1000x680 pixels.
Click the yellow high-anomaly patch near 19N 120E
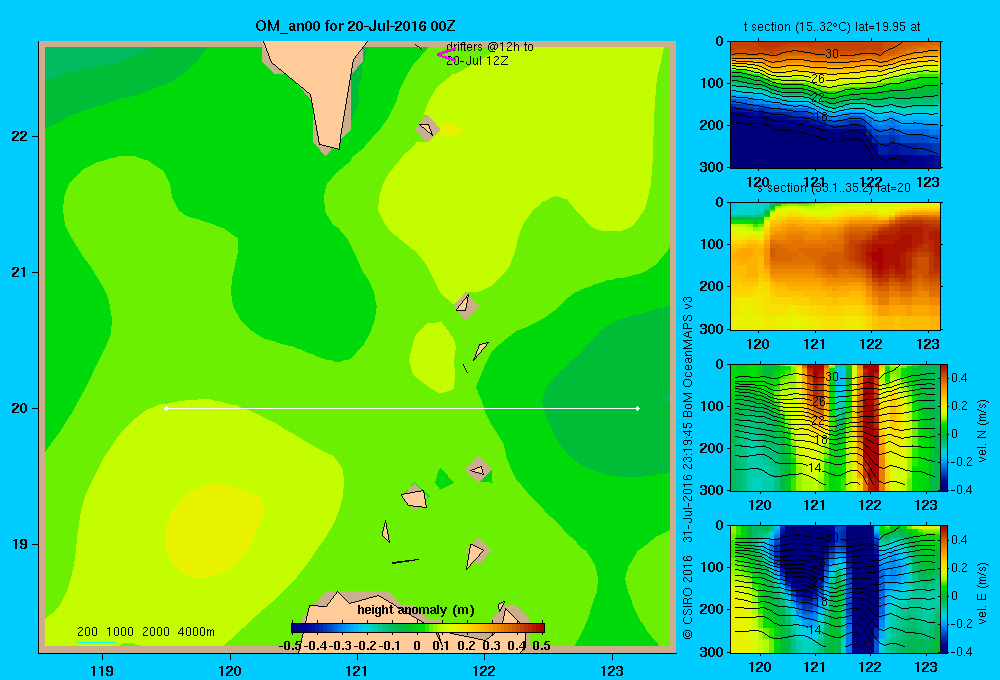214,531
